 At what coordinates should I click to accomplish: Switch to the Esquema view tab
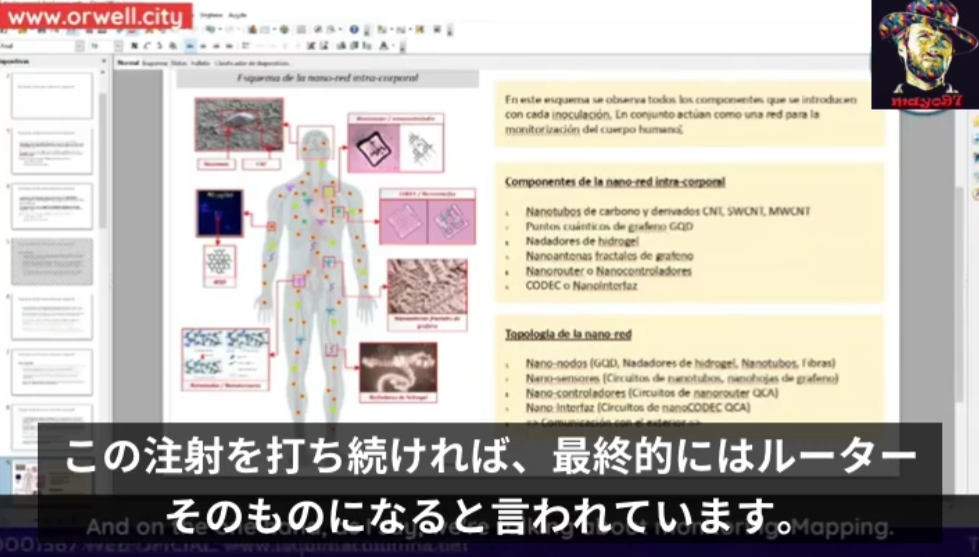pos(155,63)
